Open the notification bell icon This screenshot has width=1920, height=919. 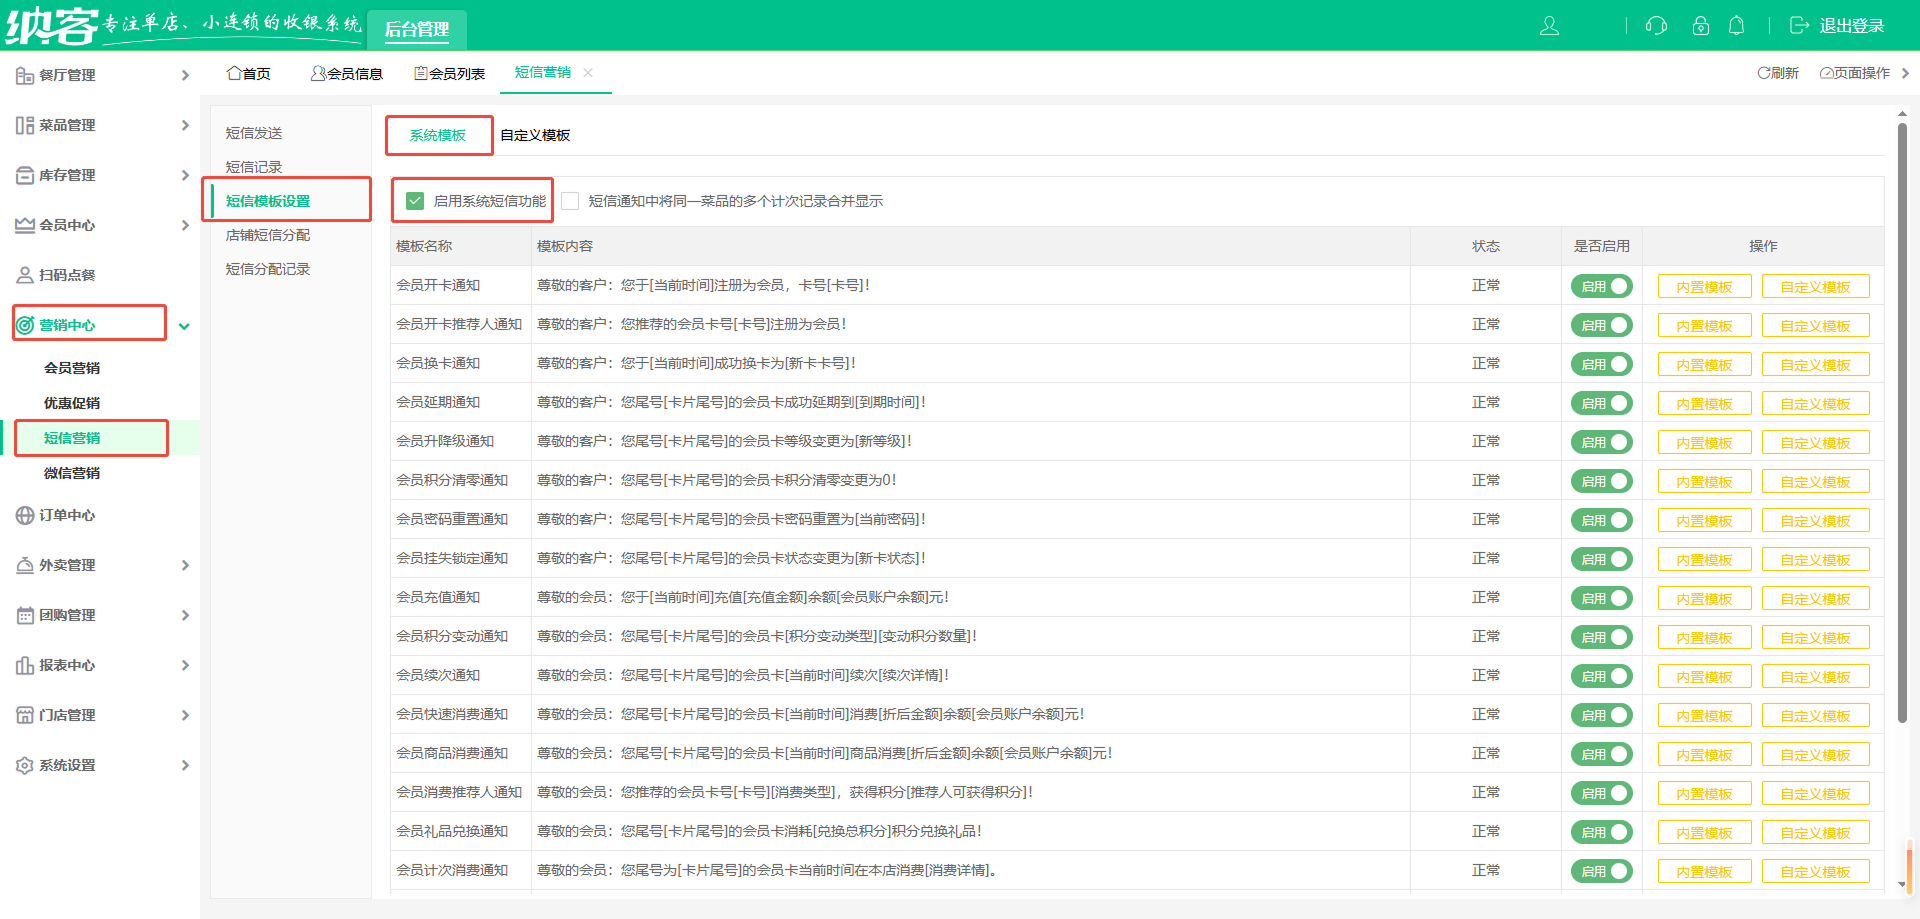point(1737,26)
